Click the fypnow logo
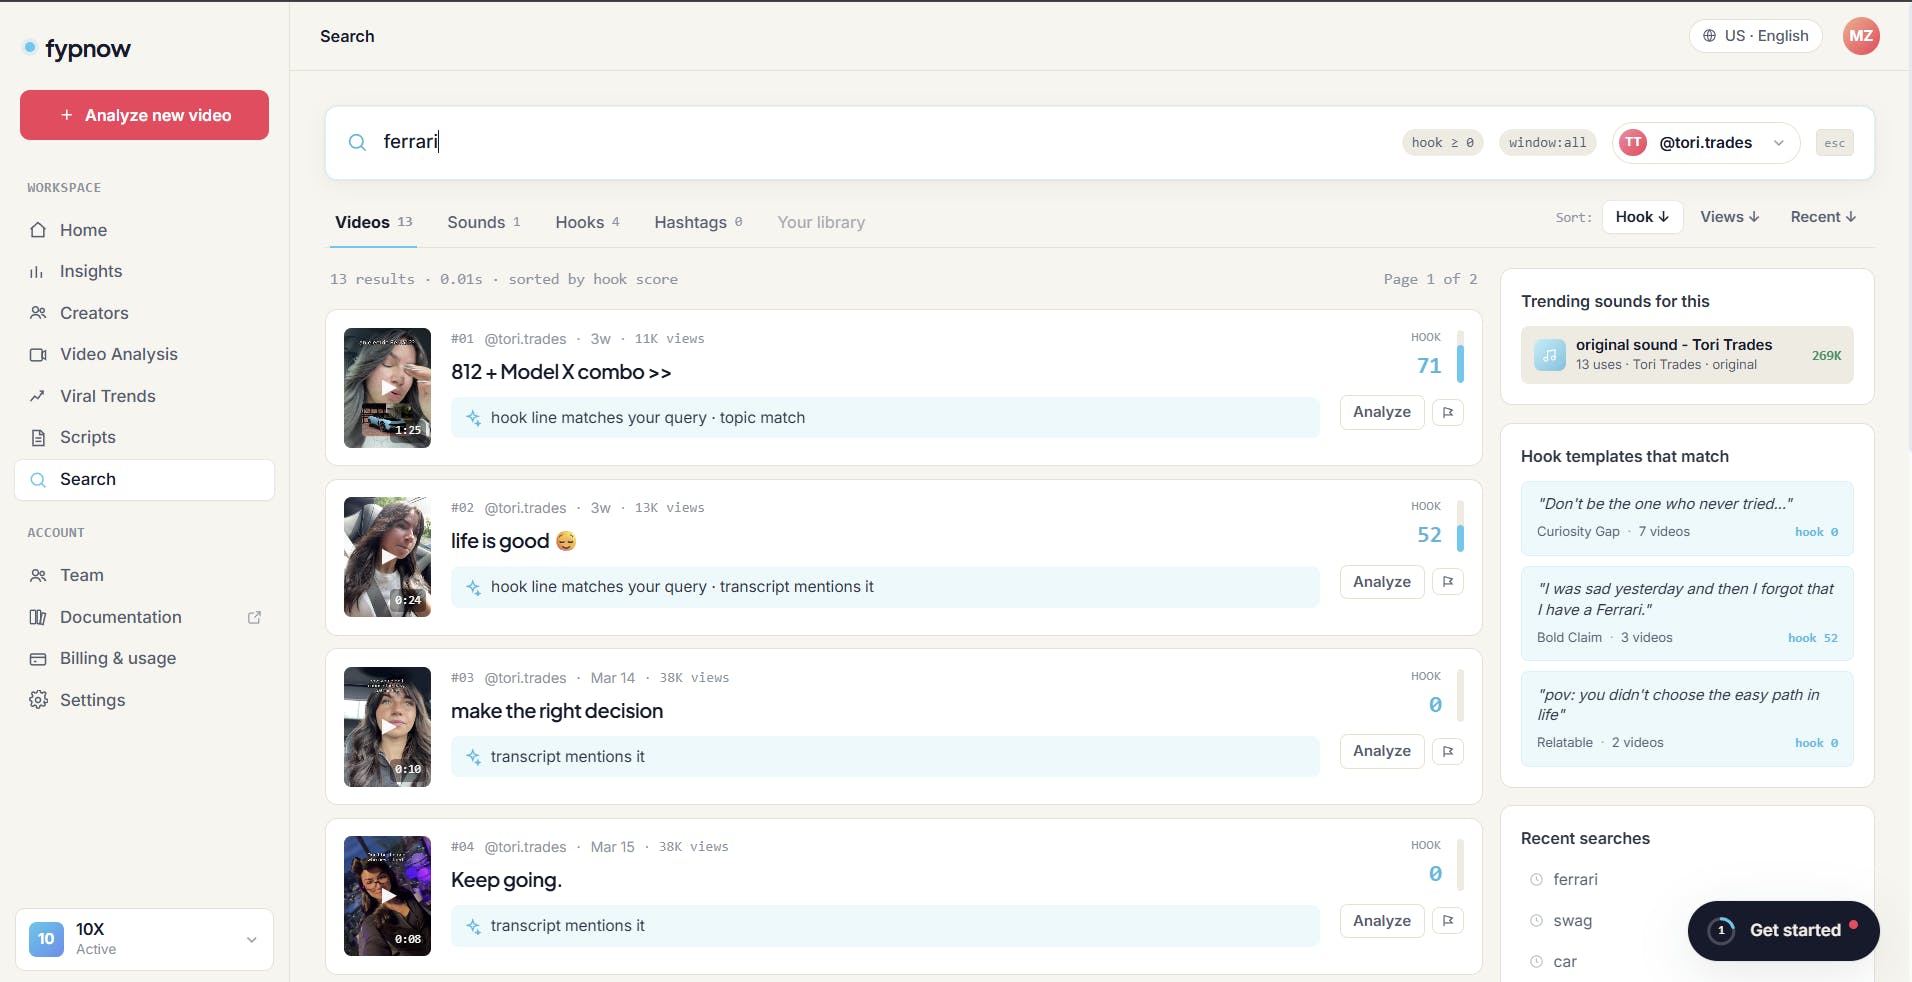Image resolution: width=1912 pixels, height=982 pixels. click(77, 48)
